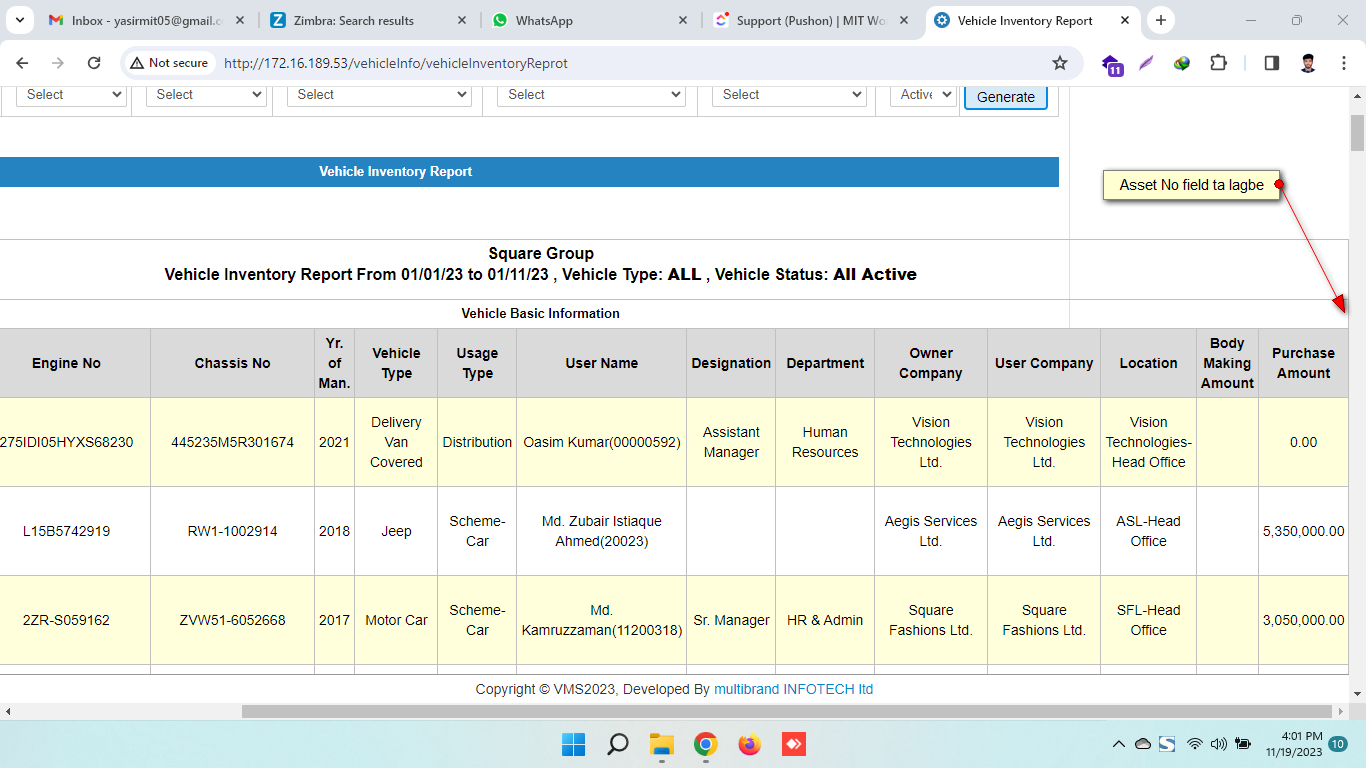This screenshot has height=768, width=1366.
Task: Open File Explorer from the taskbar
Action: point(661,744)
